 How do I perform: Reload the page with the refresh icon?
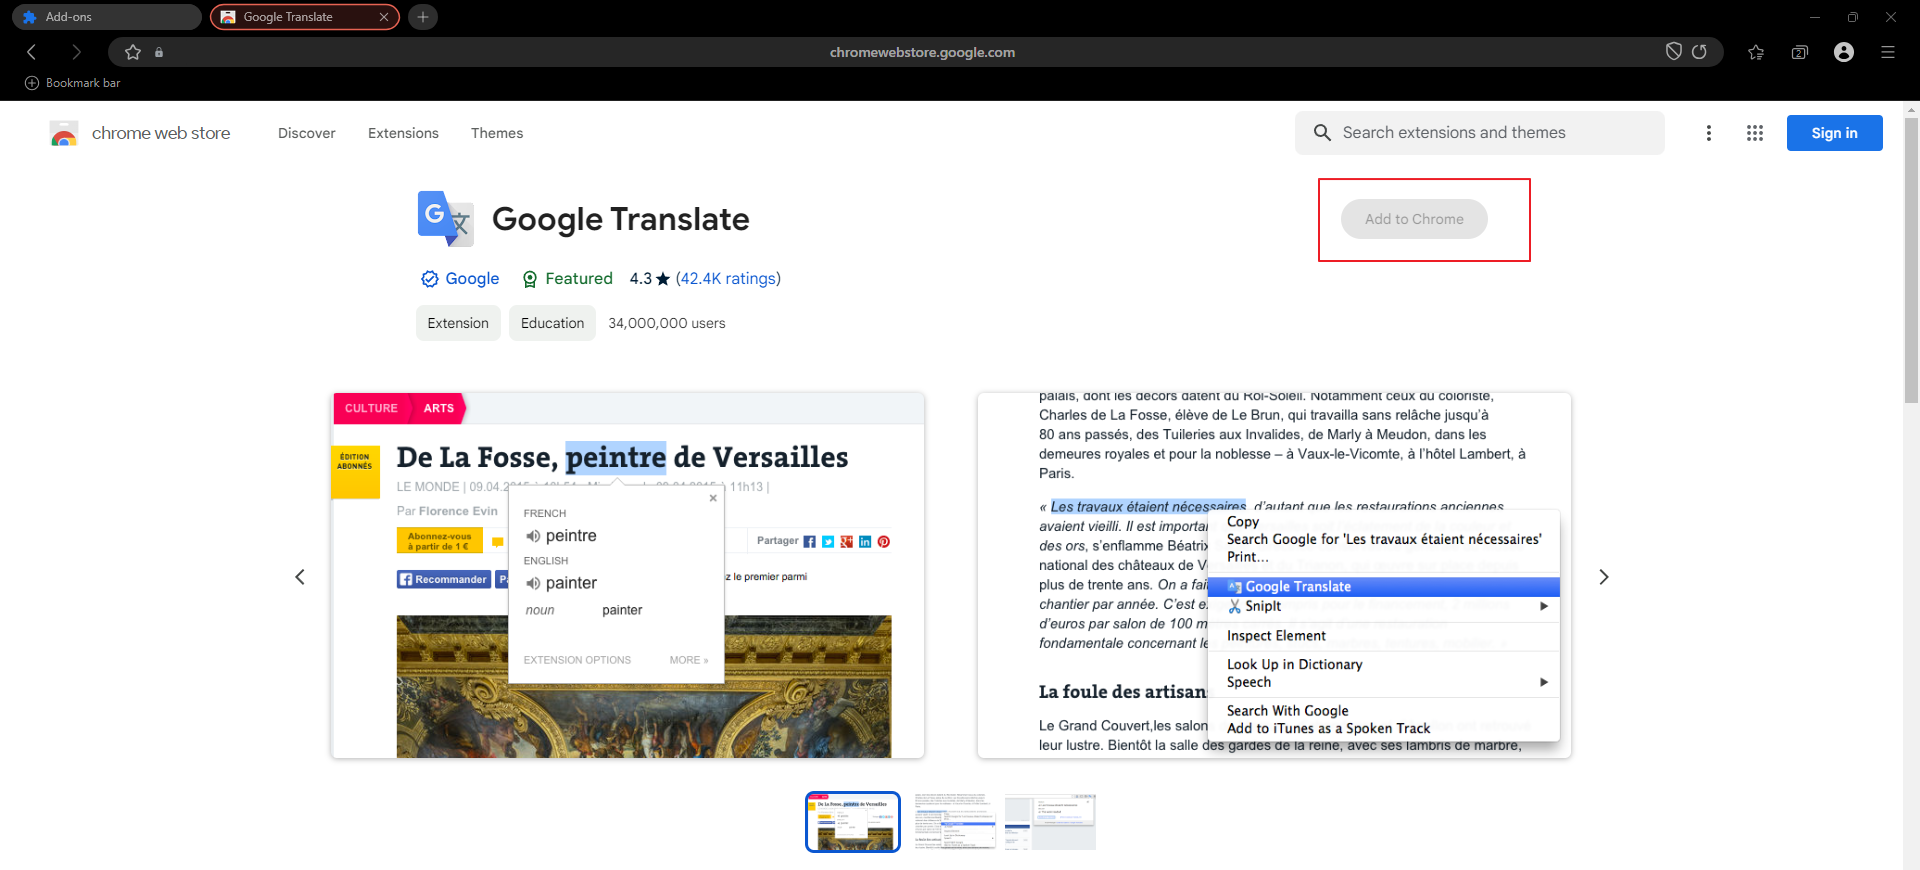1699,52
